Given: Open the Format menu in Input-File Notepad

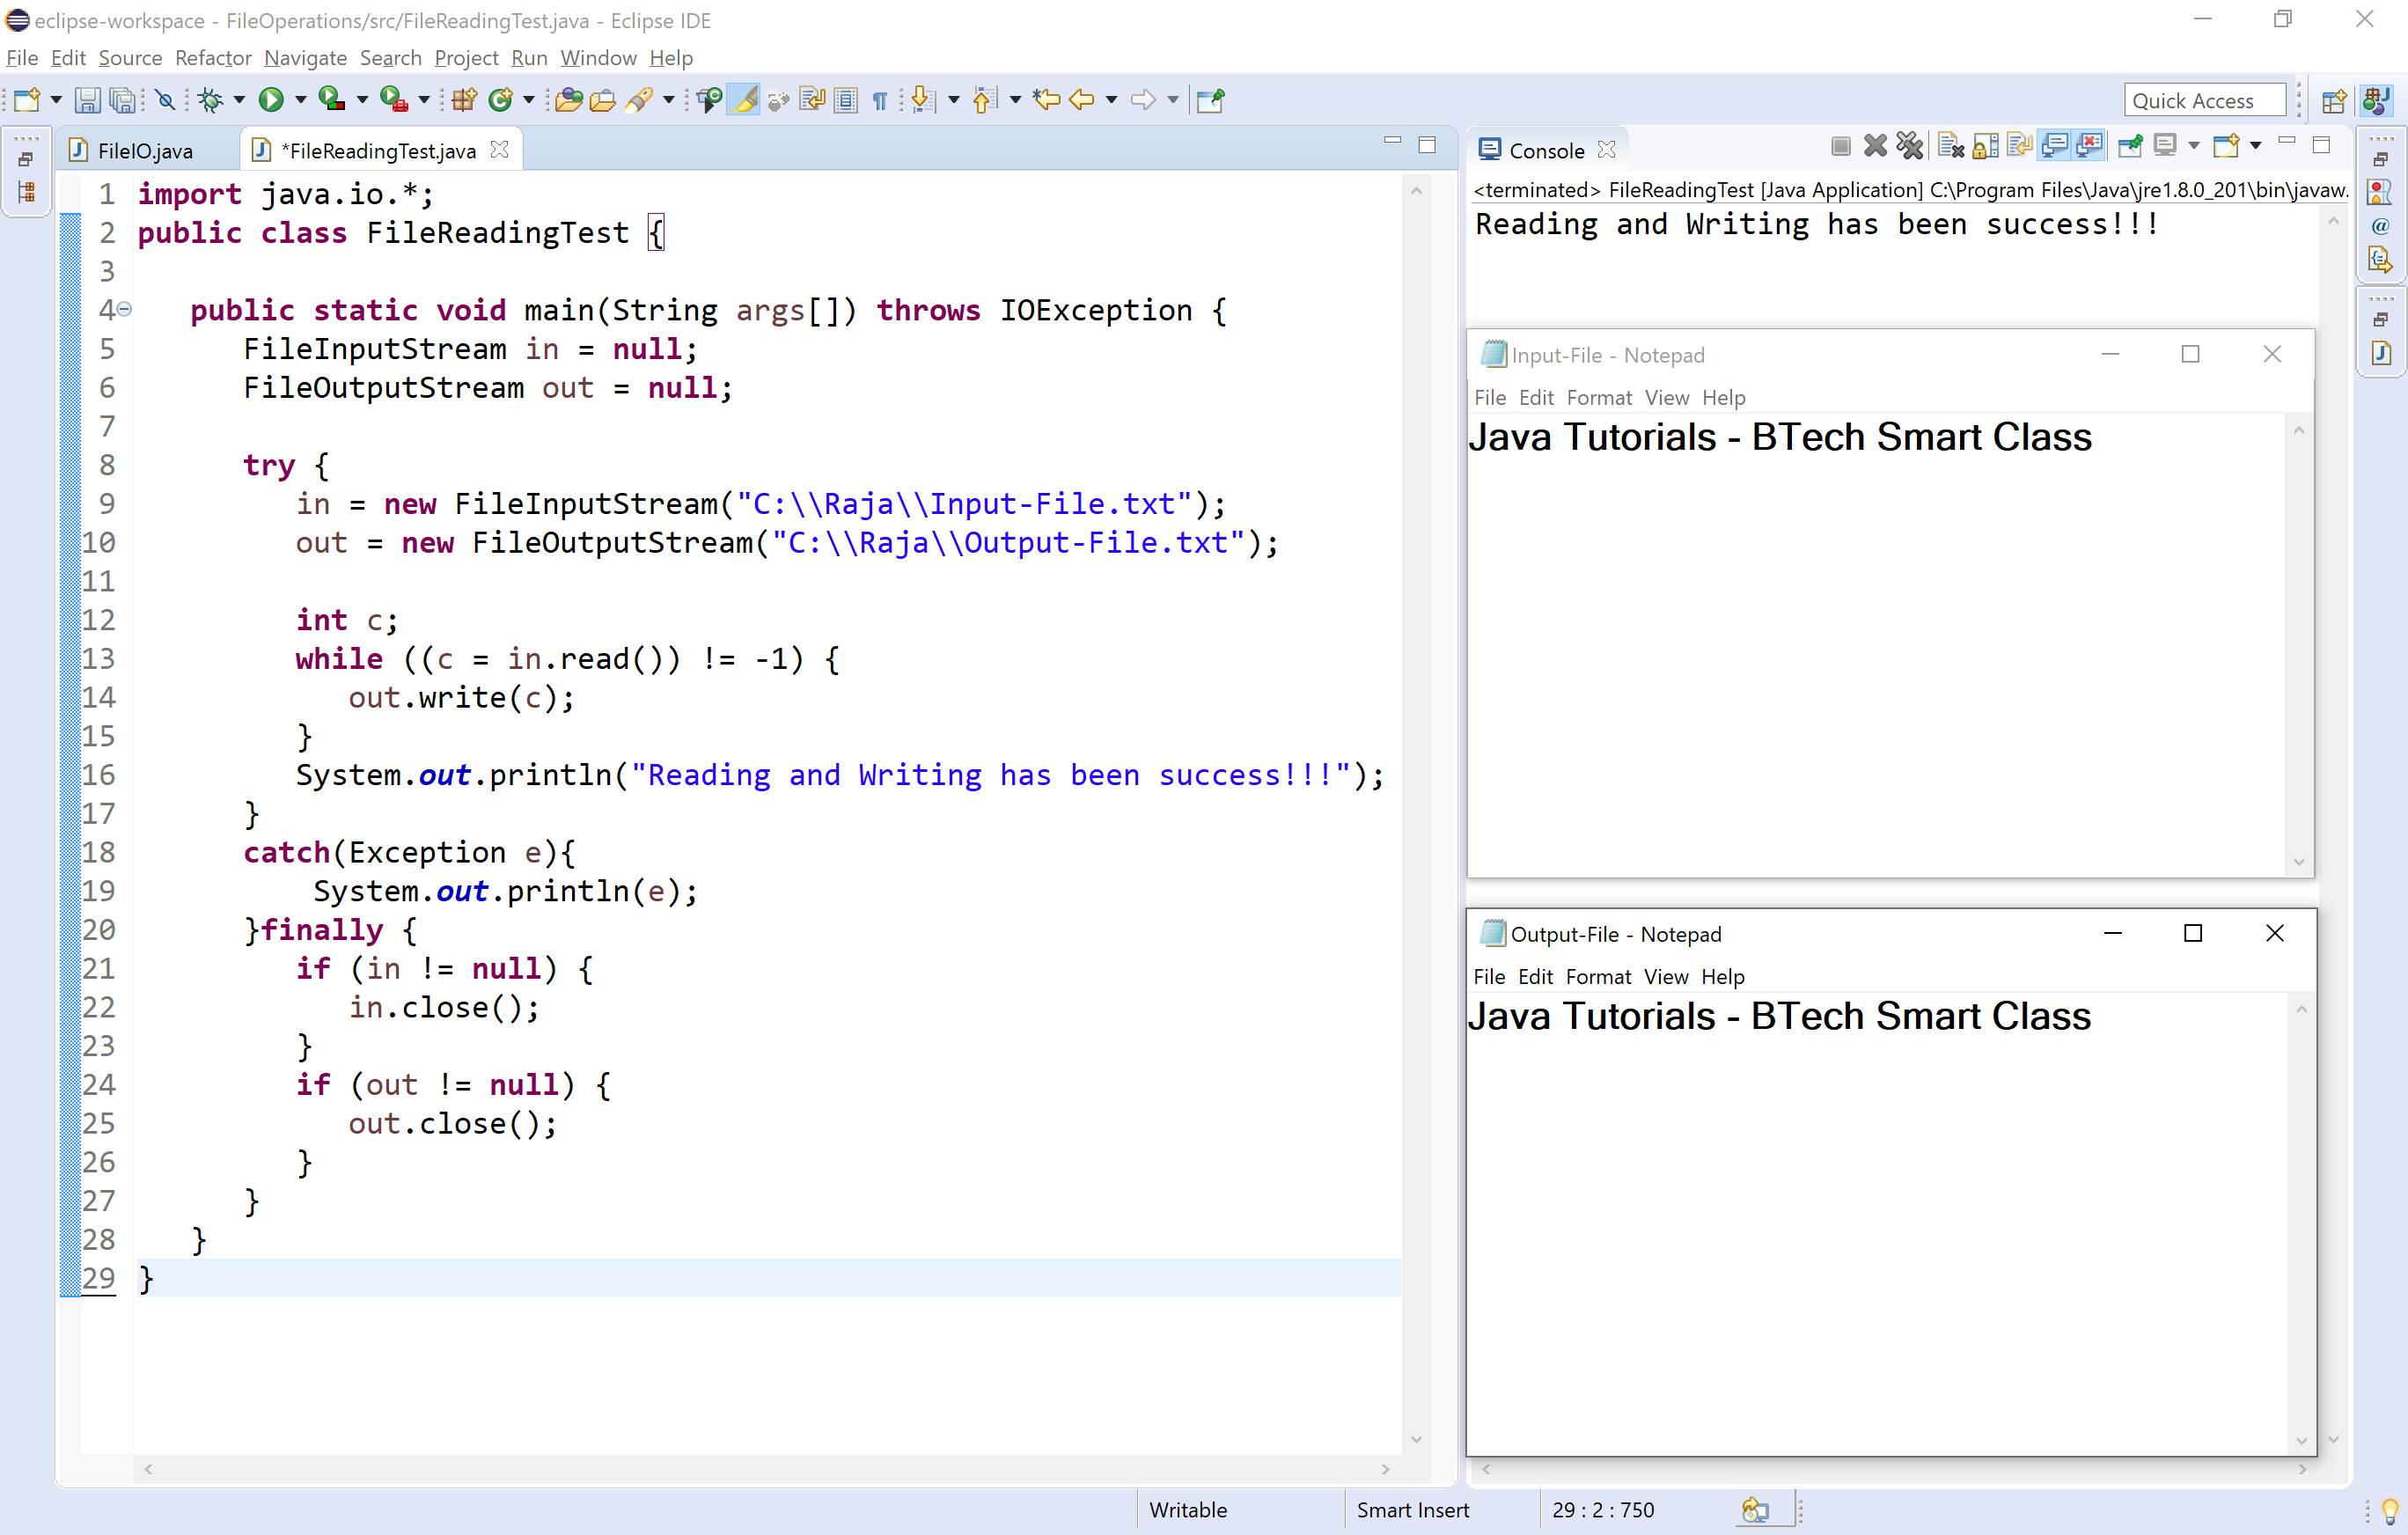Looking at the screenshot, I should [1598, 397].
